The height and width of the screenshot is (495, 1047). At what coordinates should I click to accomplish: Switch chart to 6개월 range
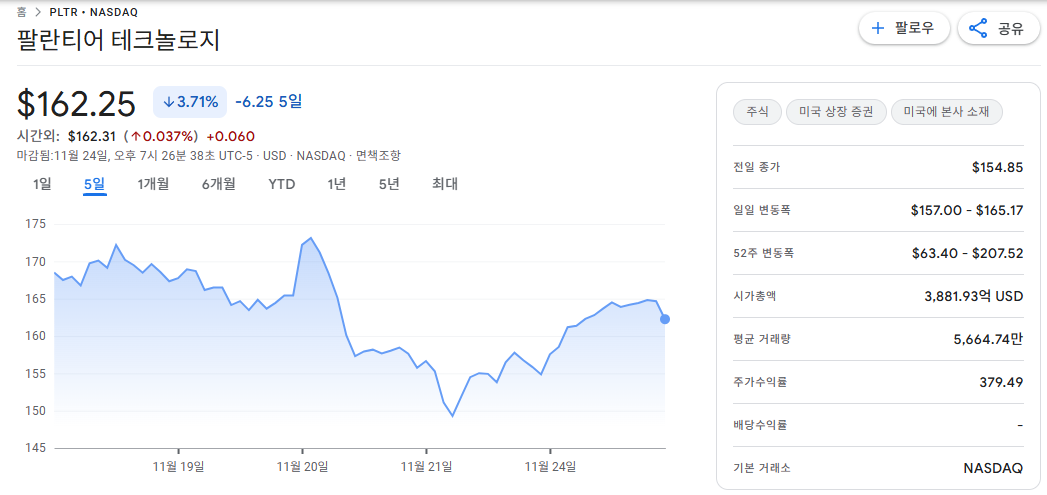click(x=218, y=184)
